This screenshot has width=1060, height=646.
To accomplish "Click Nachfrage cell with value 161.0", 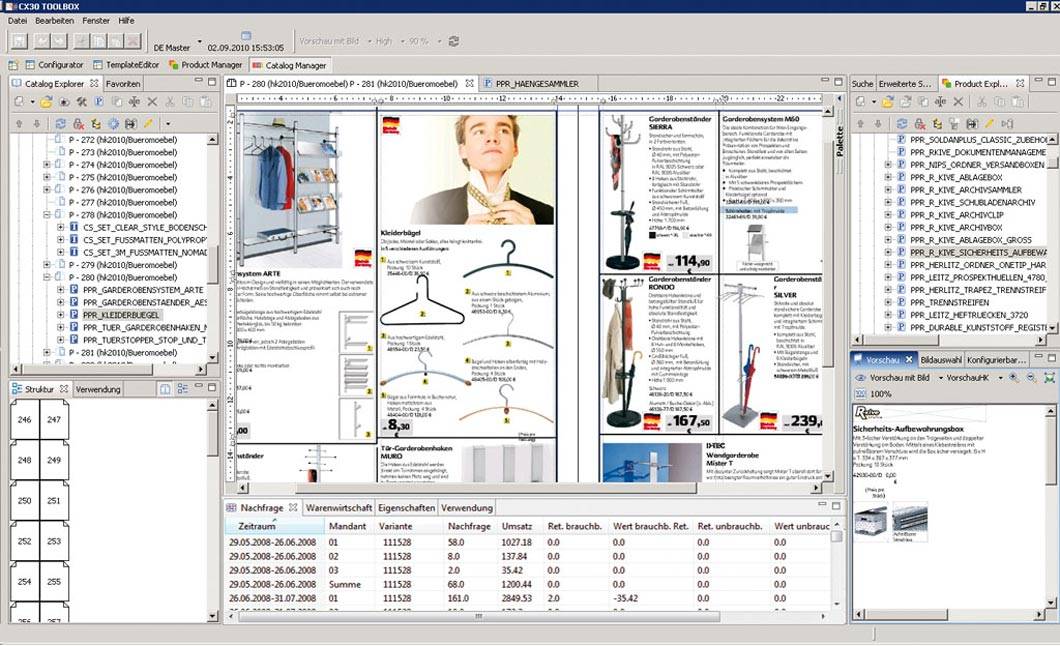I will click(x=457, y=598).
